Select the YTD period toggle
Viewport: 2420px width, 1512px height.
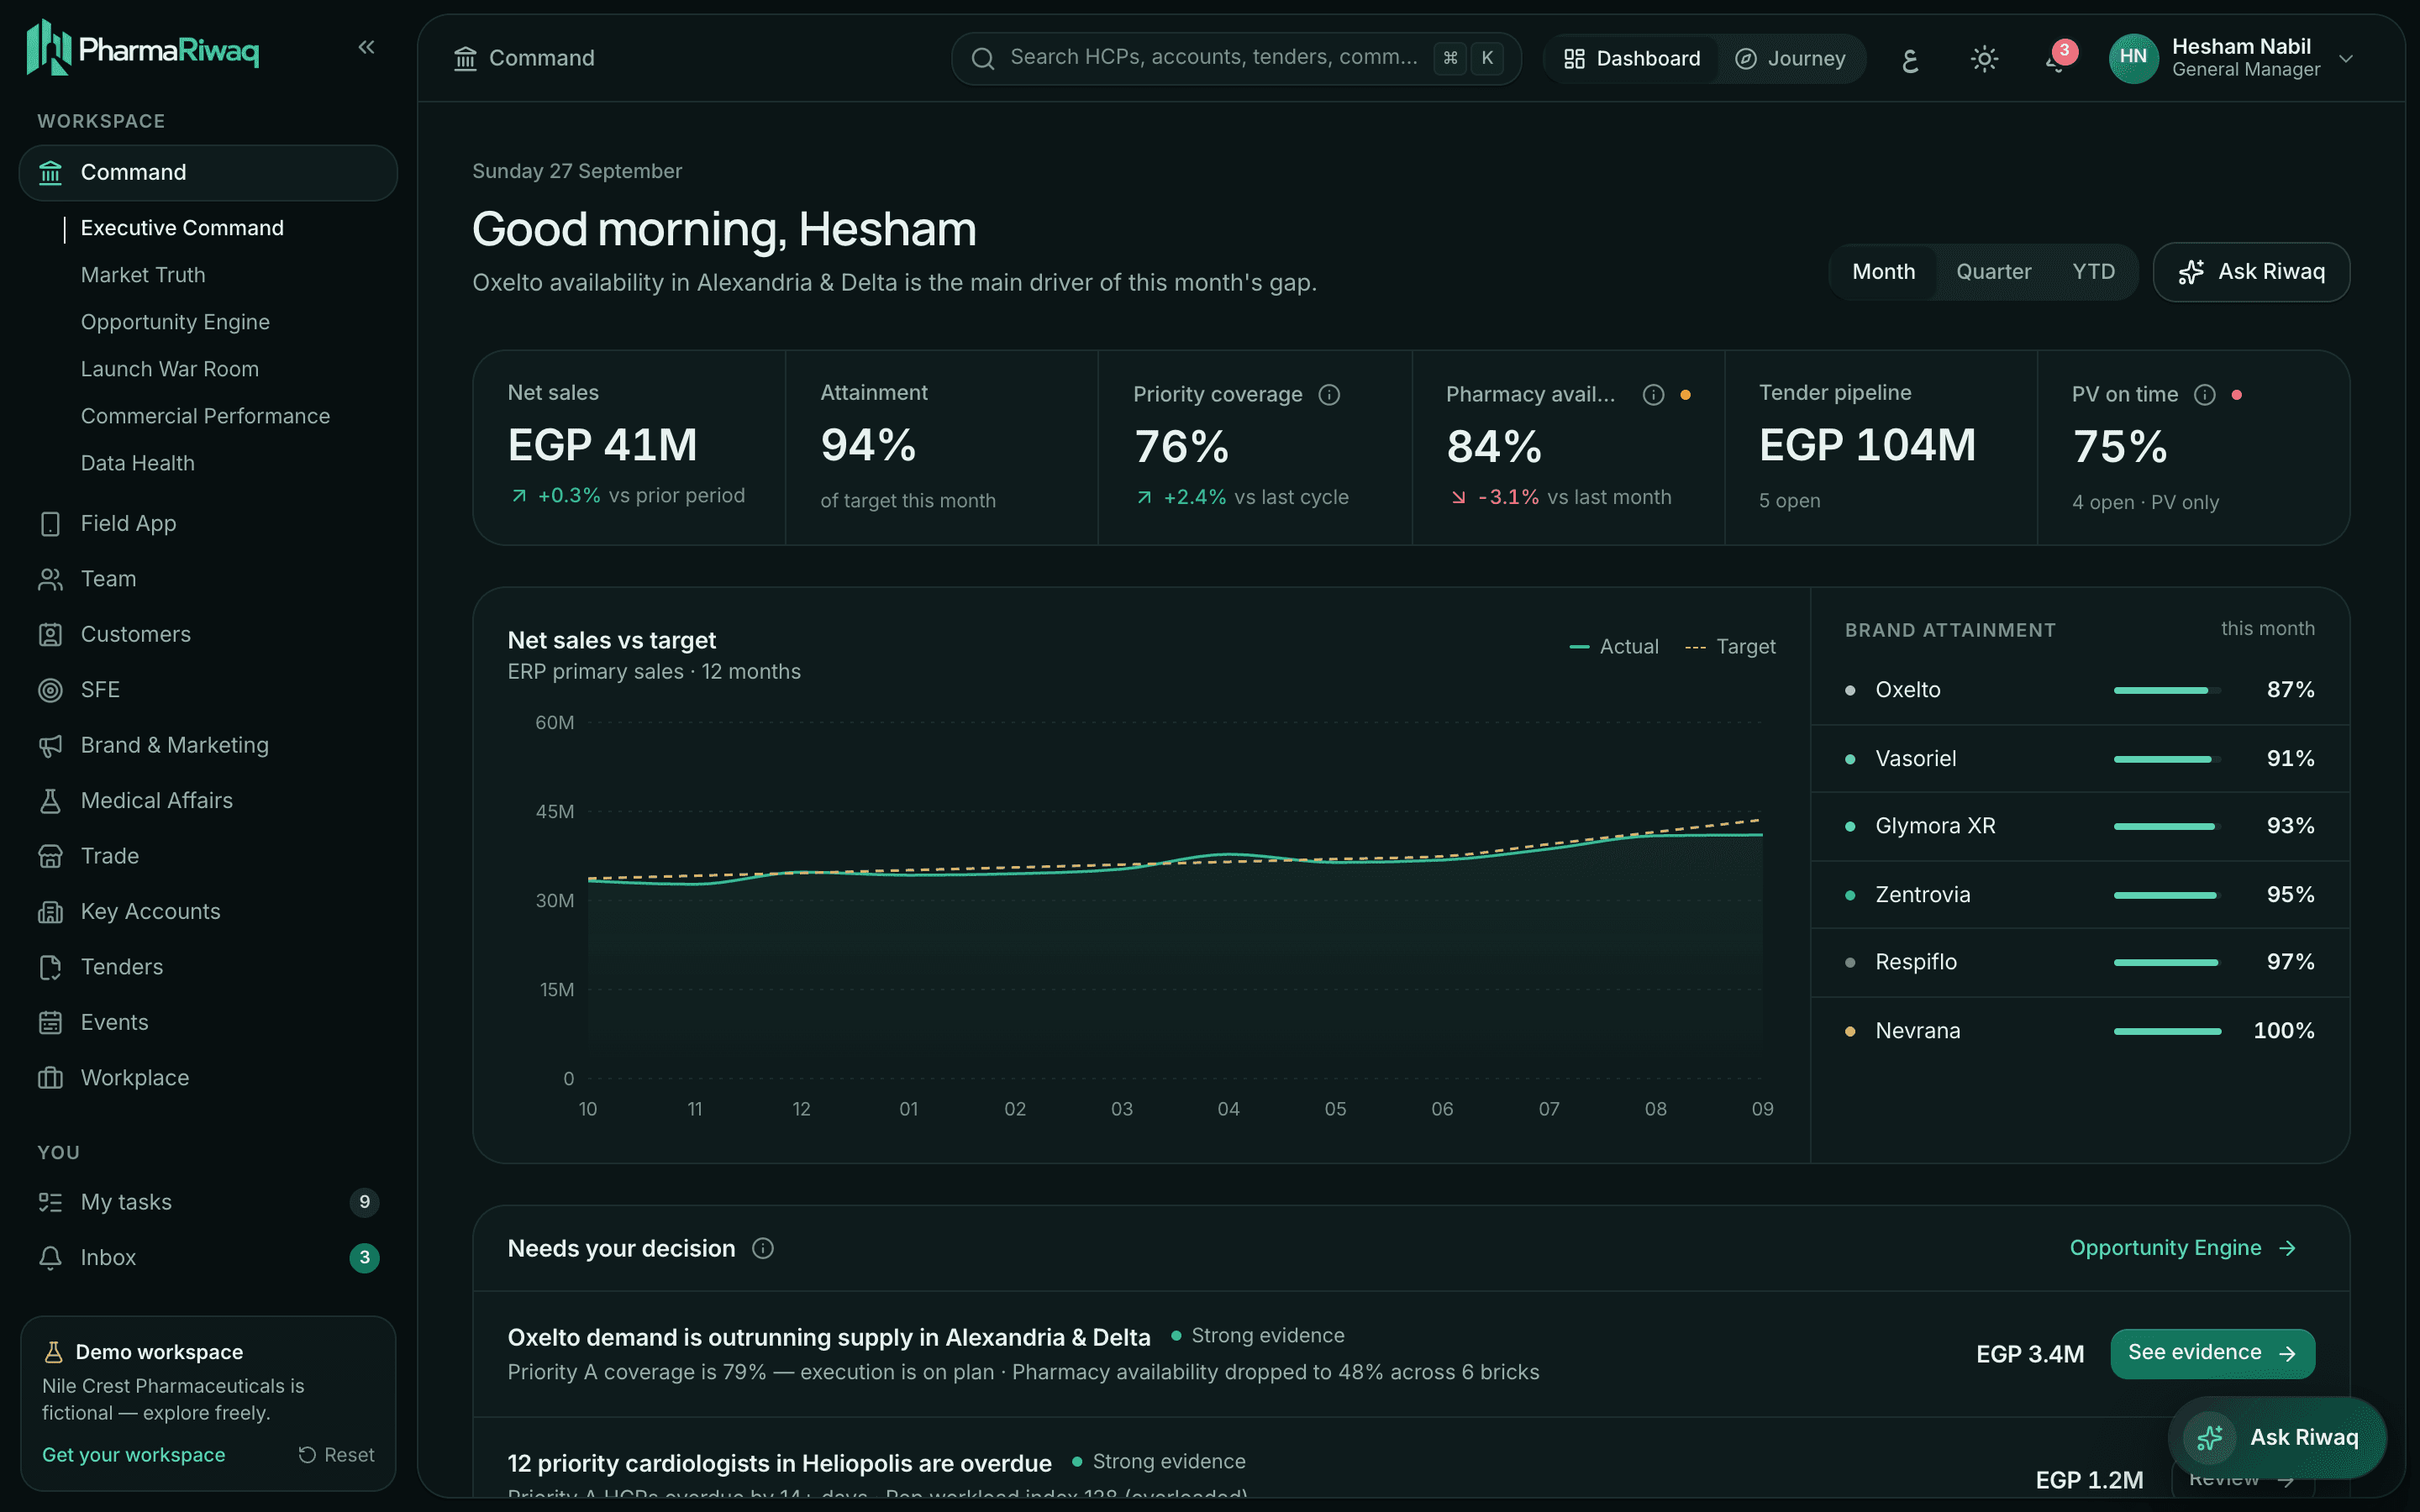tap(2093, 272)
